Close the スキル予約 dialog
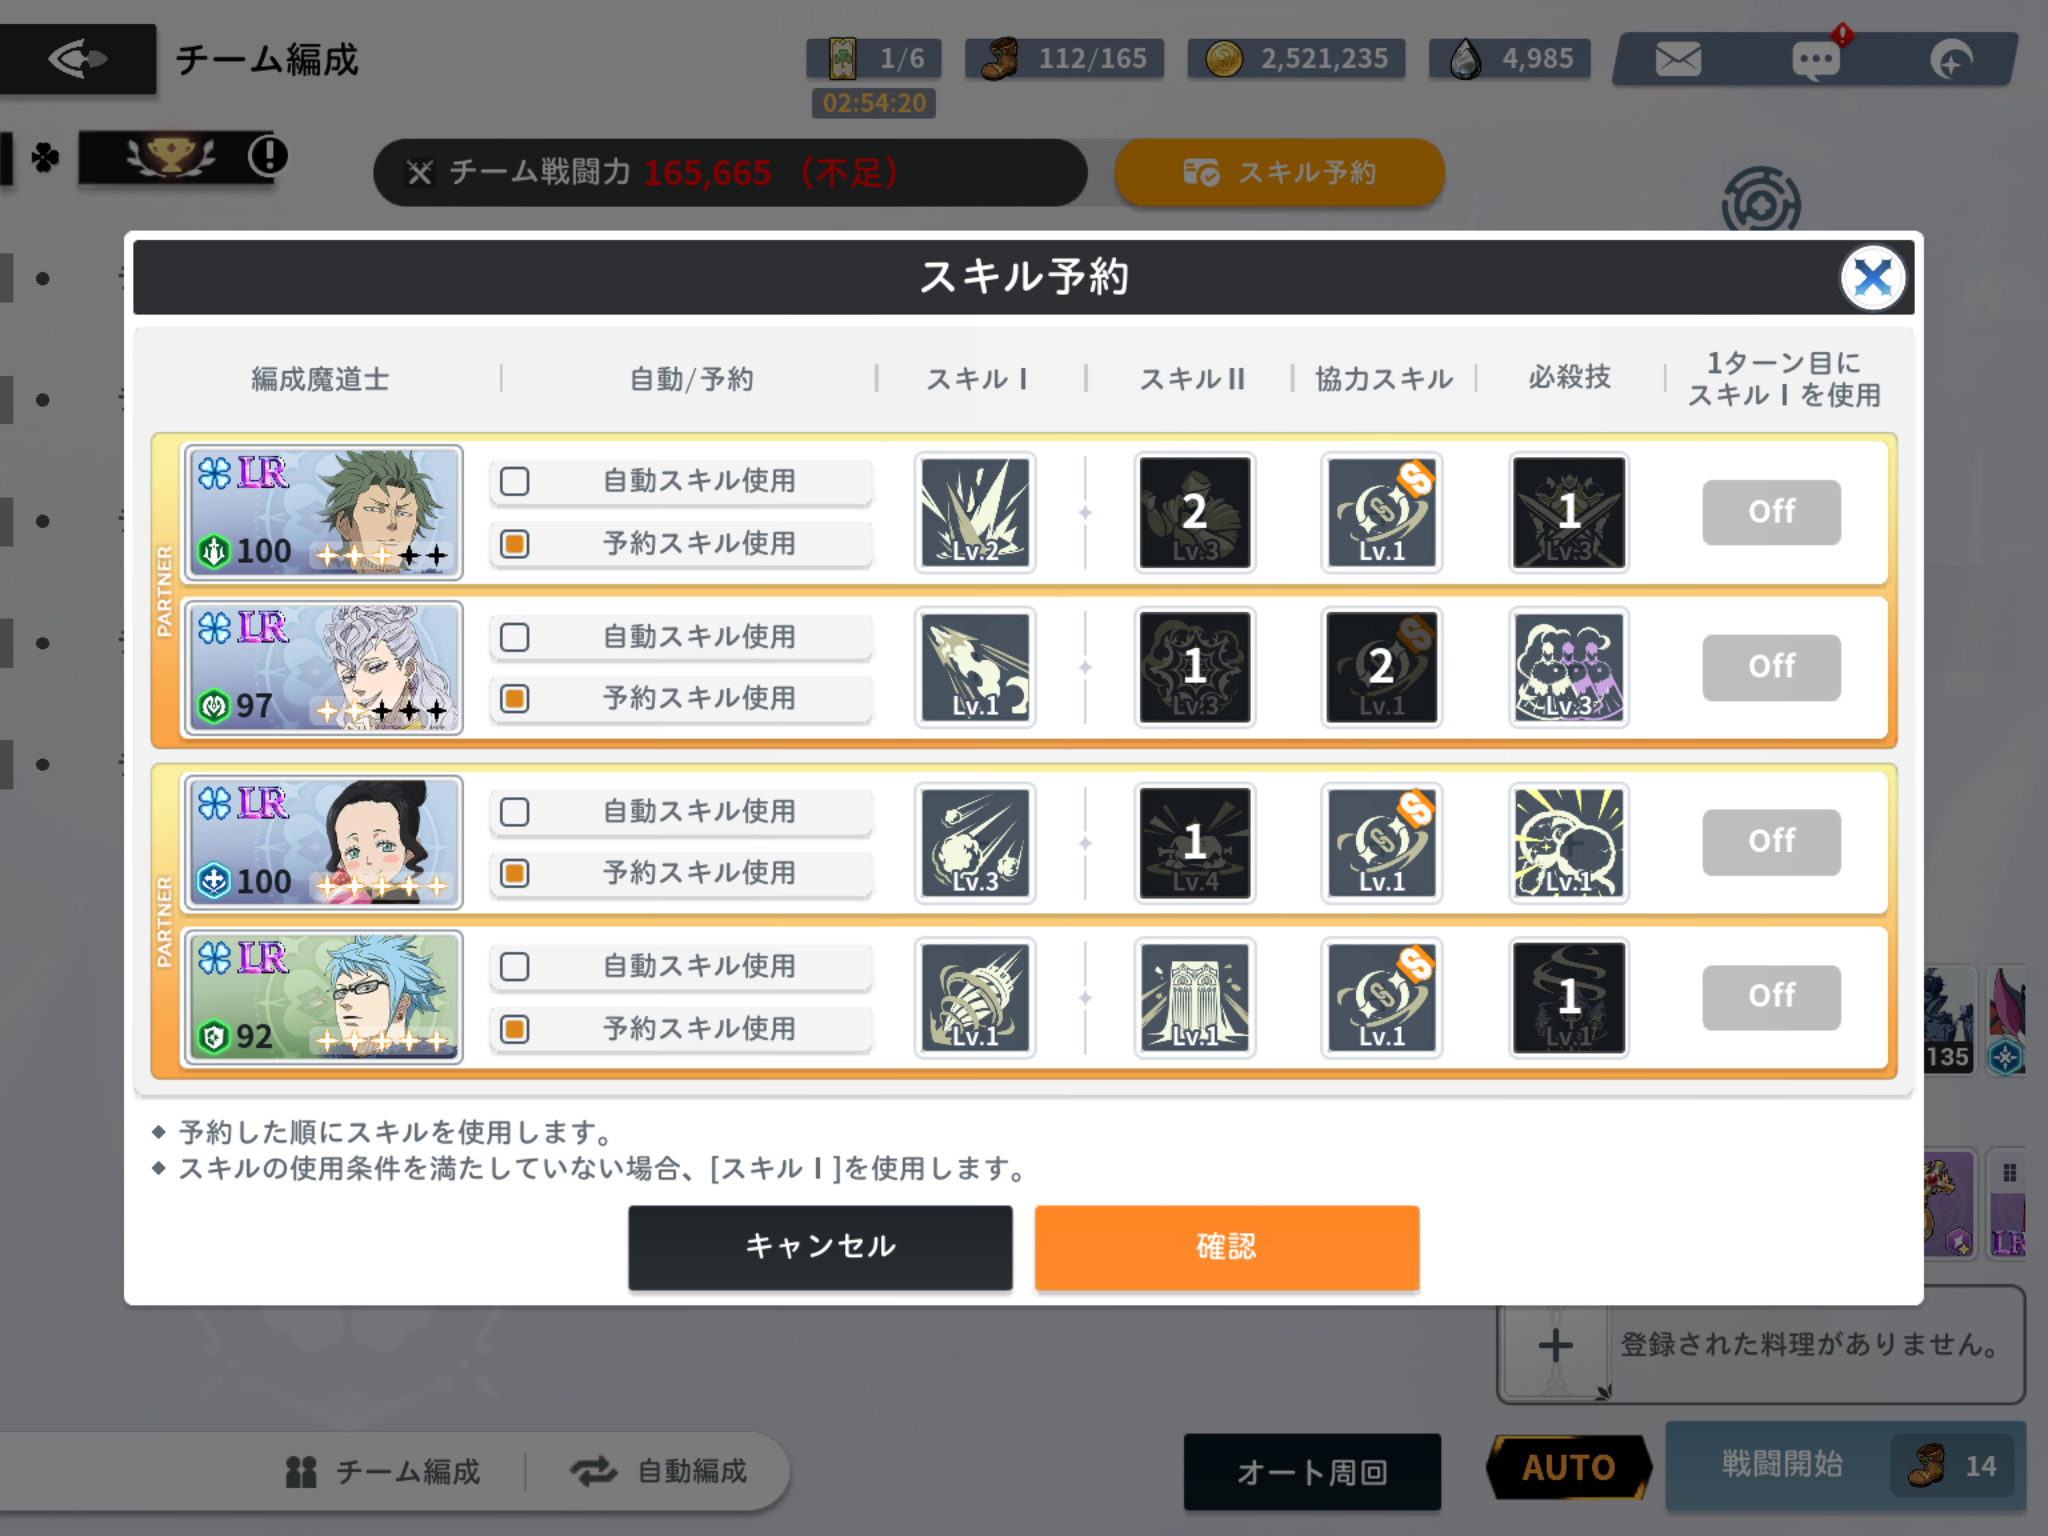This screenshot has width=2048, height=1536. (x=1872, y=278)
